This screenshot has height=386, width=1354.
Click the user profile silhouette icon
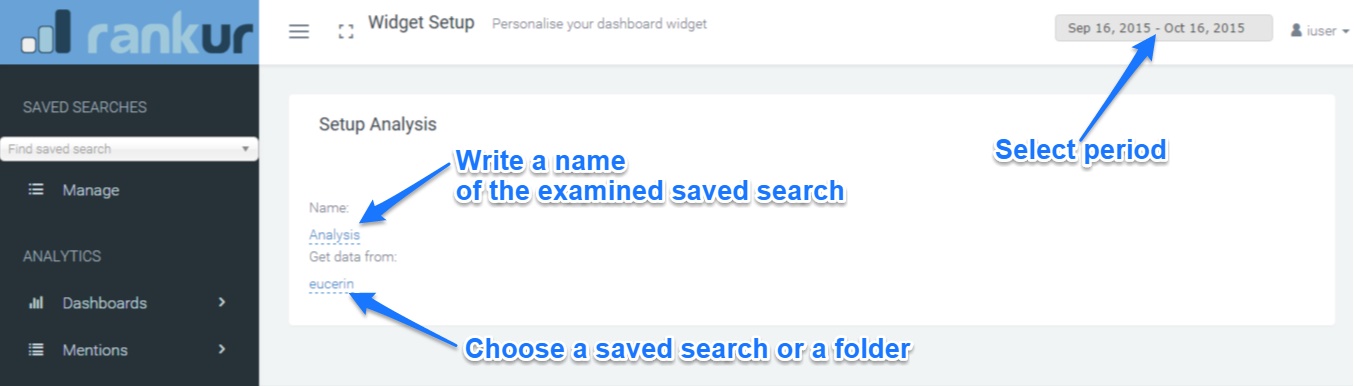point(1296,30)
